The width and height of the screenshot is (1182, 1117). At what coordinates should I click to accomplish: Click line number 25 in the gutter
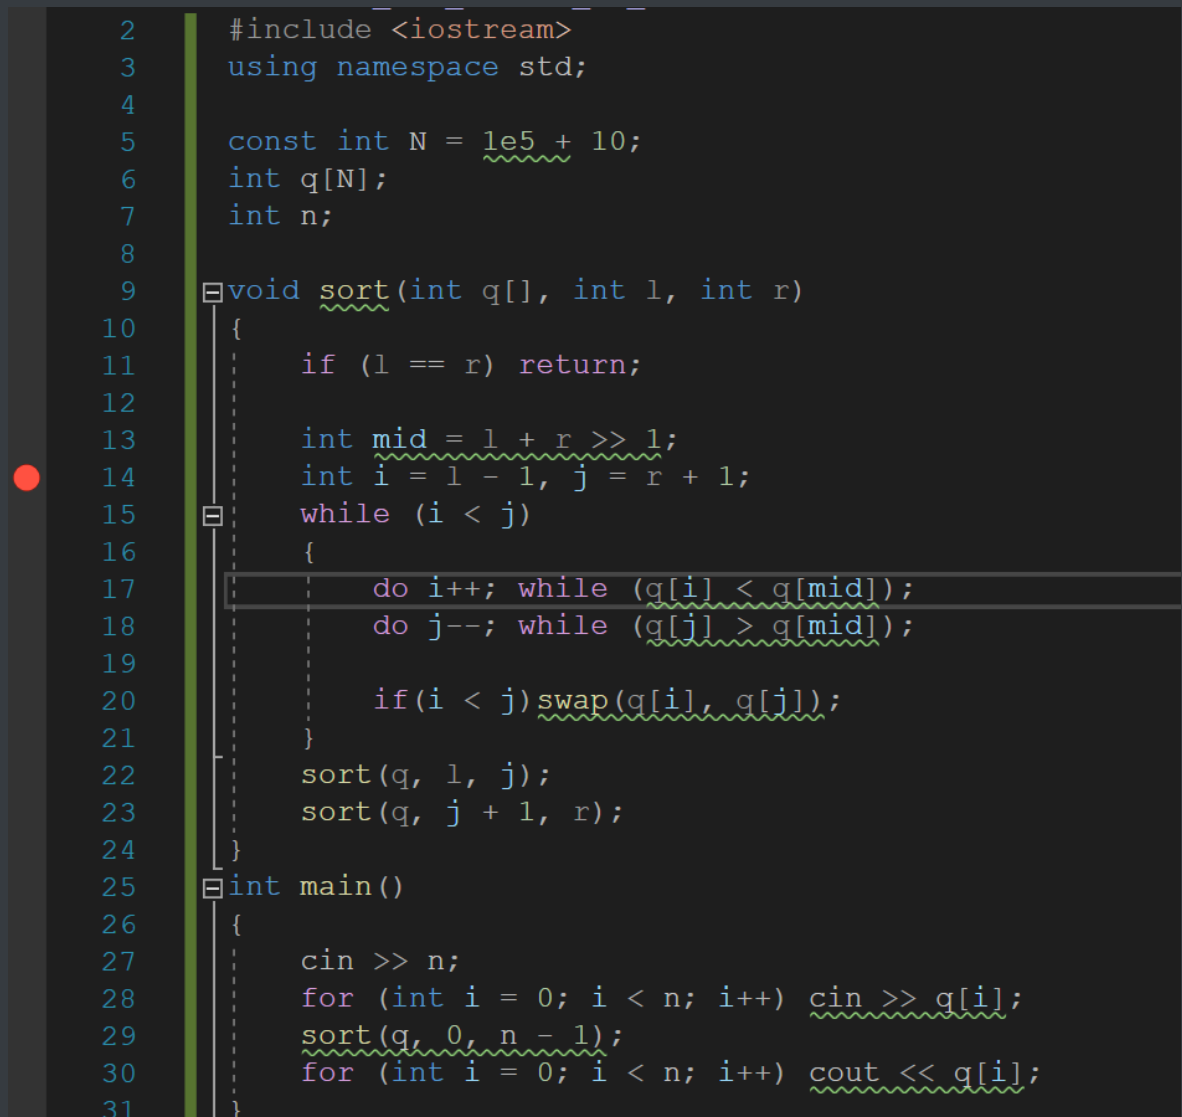118,887
